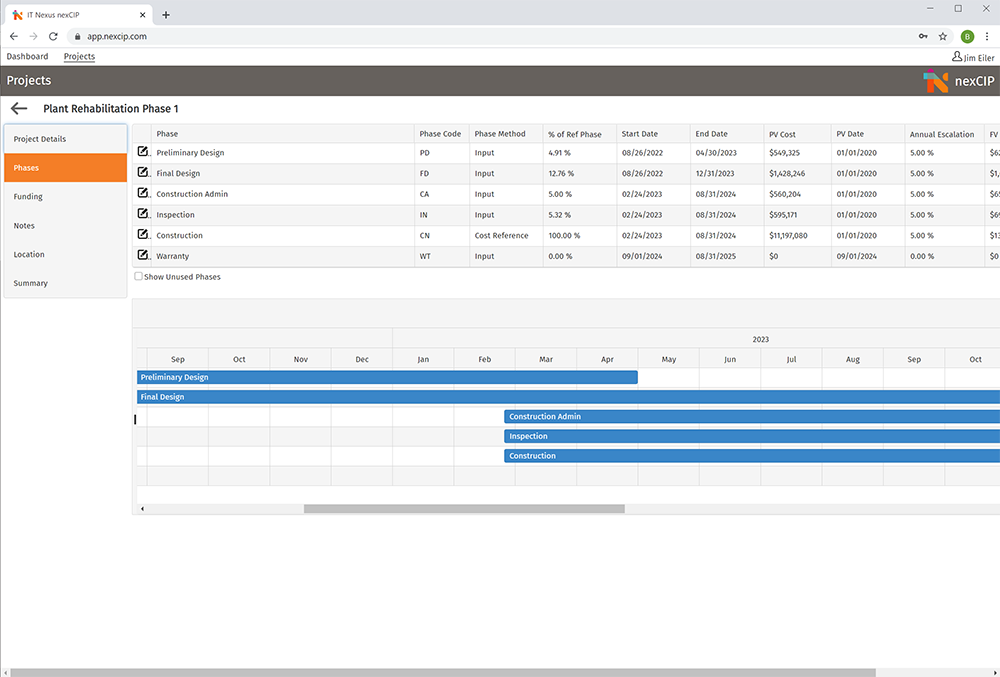
Task: Reload the page
Action: 54,36
